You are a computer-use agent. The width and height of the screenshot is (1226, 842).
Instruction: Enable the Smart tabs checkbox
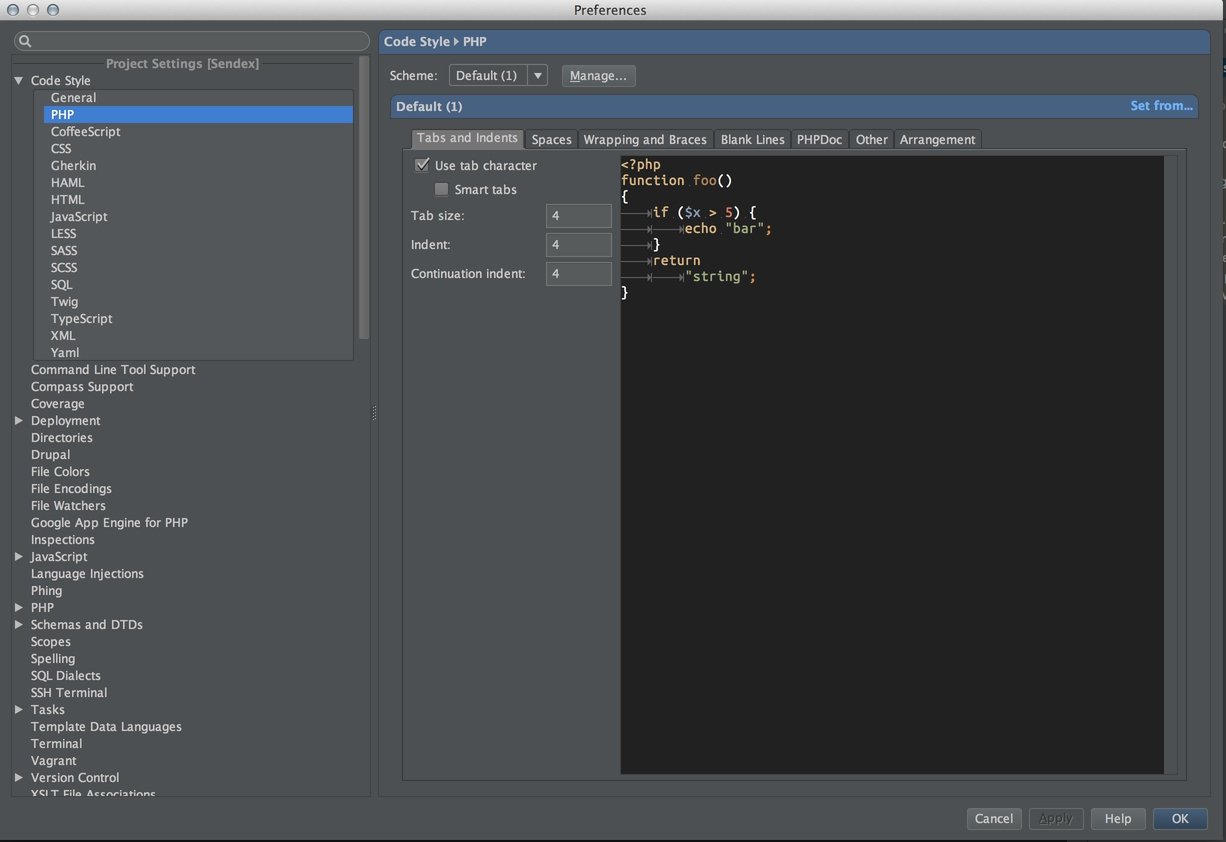[x=441, y=190]
